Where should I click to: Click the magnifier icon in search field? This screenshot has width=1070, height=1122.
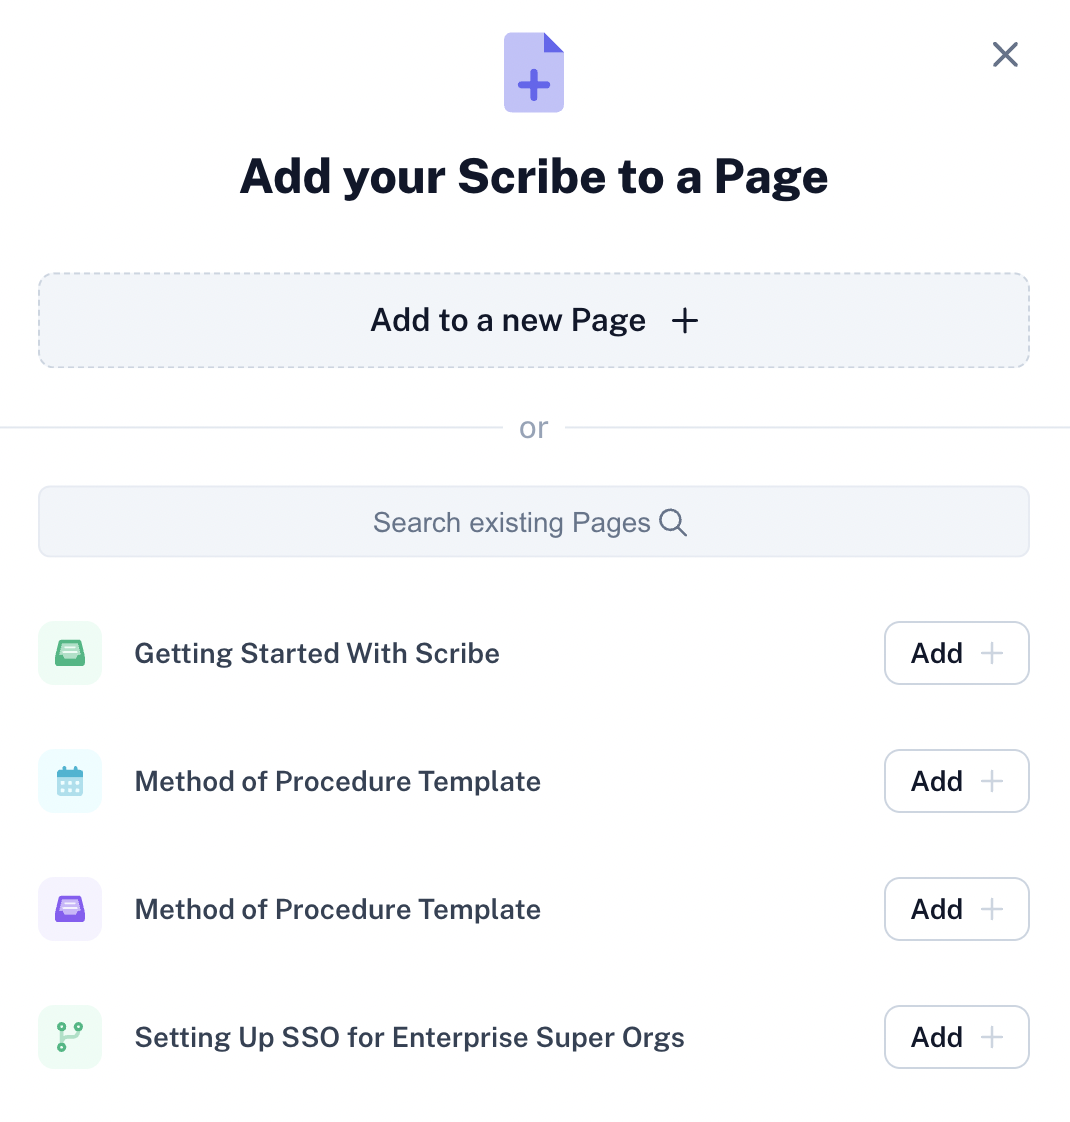click(x=673, y=522)
